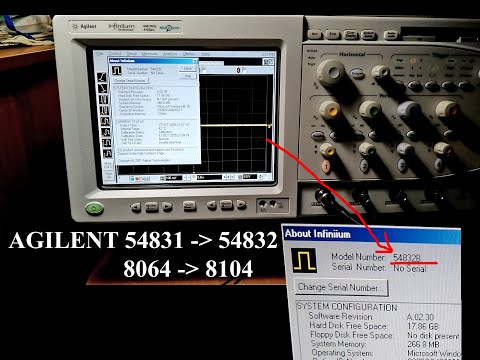
Task: Click the fall time measurement icon
Action: pos(103,88)
